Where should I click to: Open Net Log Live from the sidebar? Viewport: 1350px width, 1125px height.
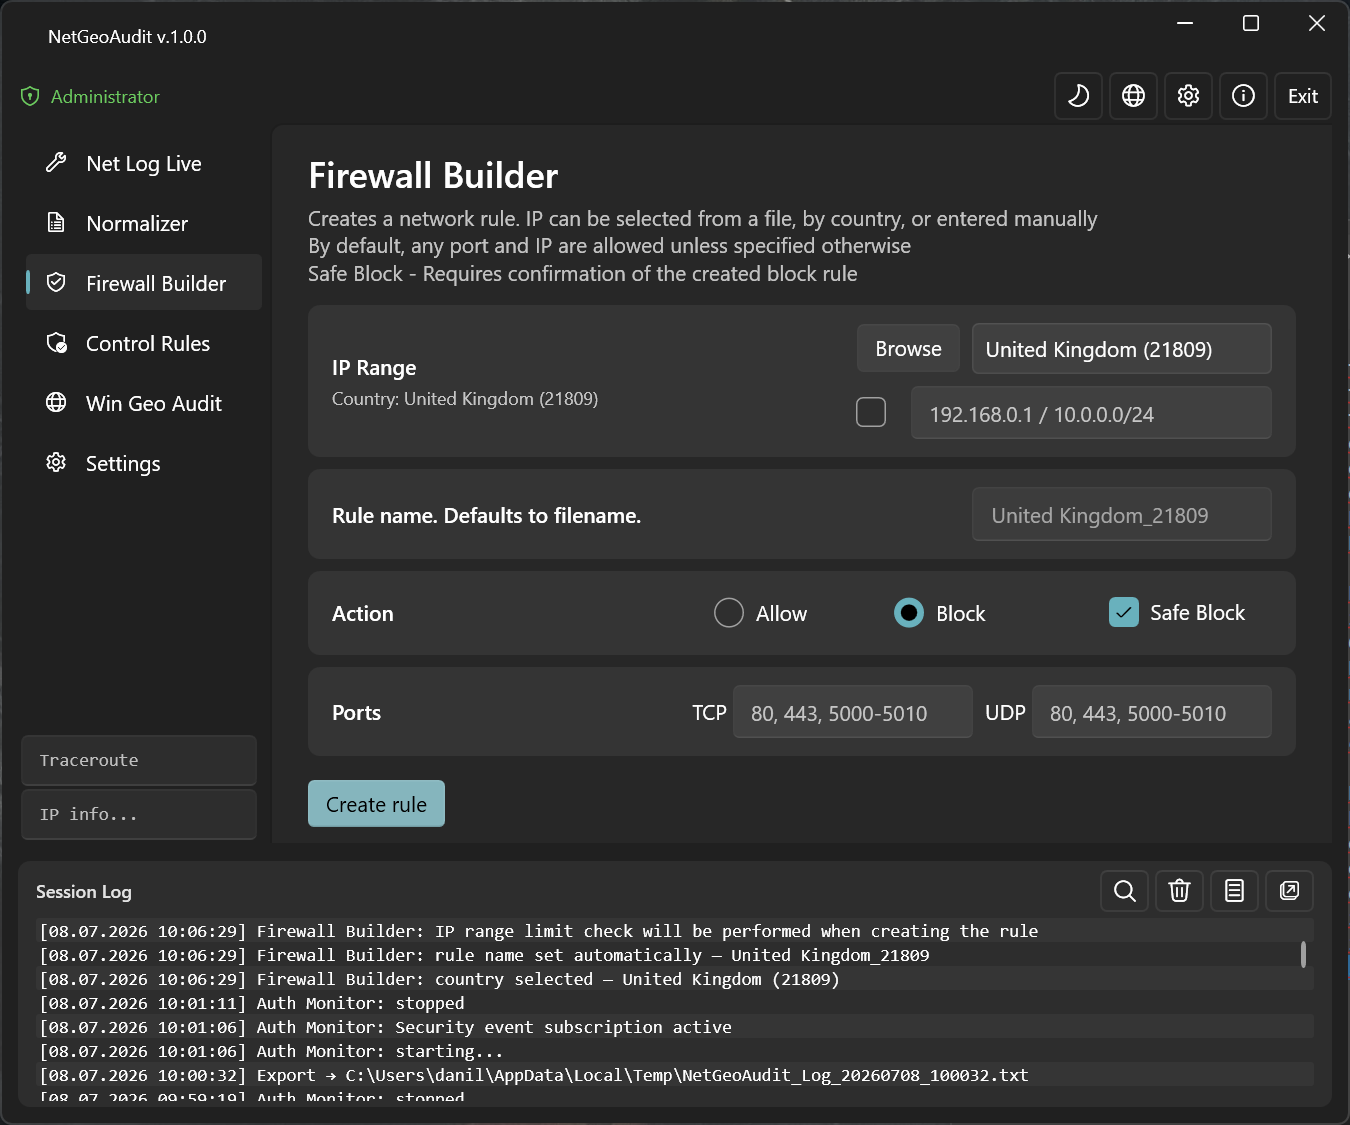tap(143, 164)
